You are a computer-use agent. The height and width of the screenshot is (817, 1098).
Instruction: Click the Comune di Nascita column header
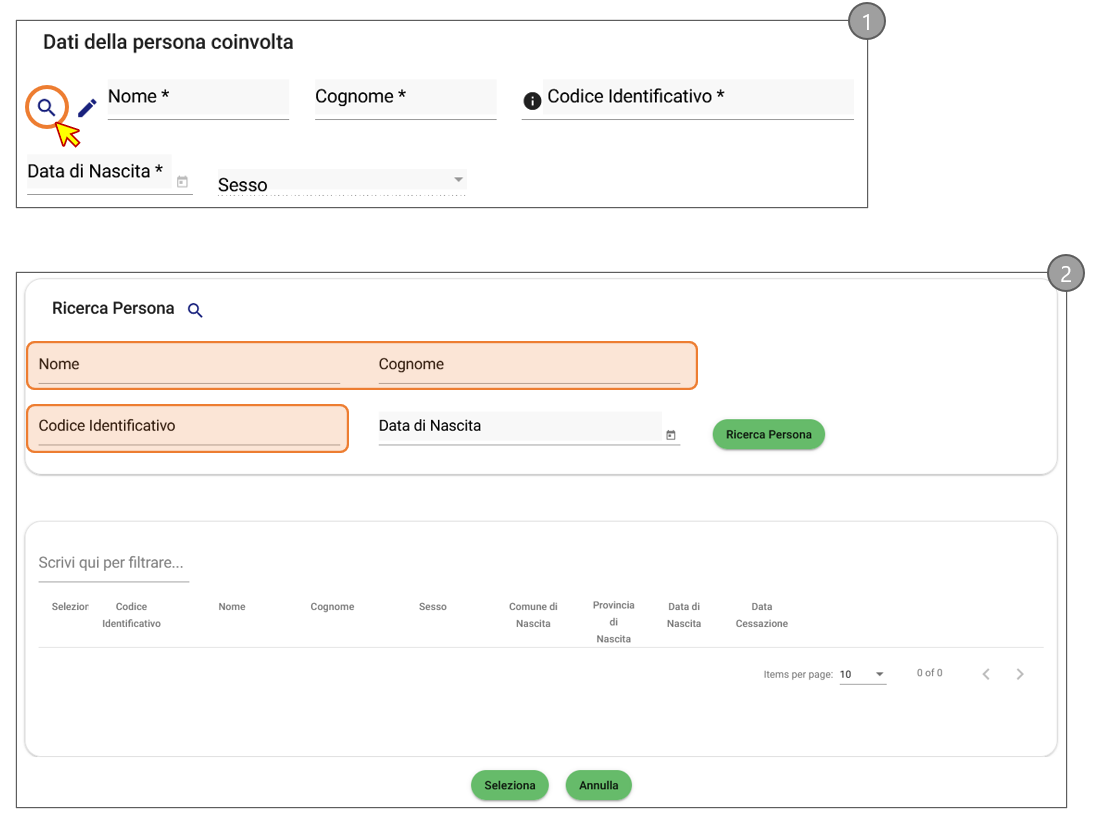(x=533, y=615)
